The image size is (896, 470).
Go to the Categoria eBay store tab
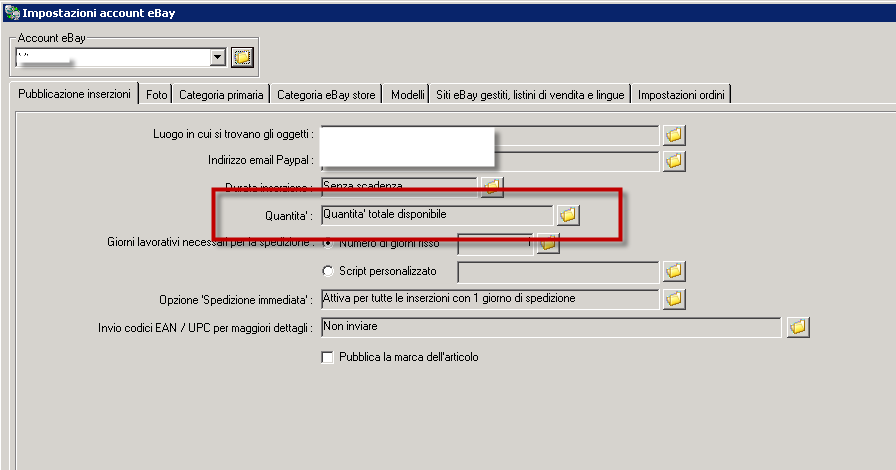click(x=326, y=95)
